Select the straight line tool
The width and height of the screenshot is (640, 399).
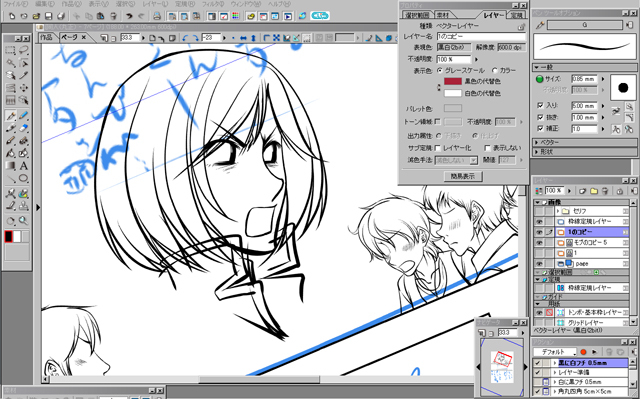coord(11,178)
